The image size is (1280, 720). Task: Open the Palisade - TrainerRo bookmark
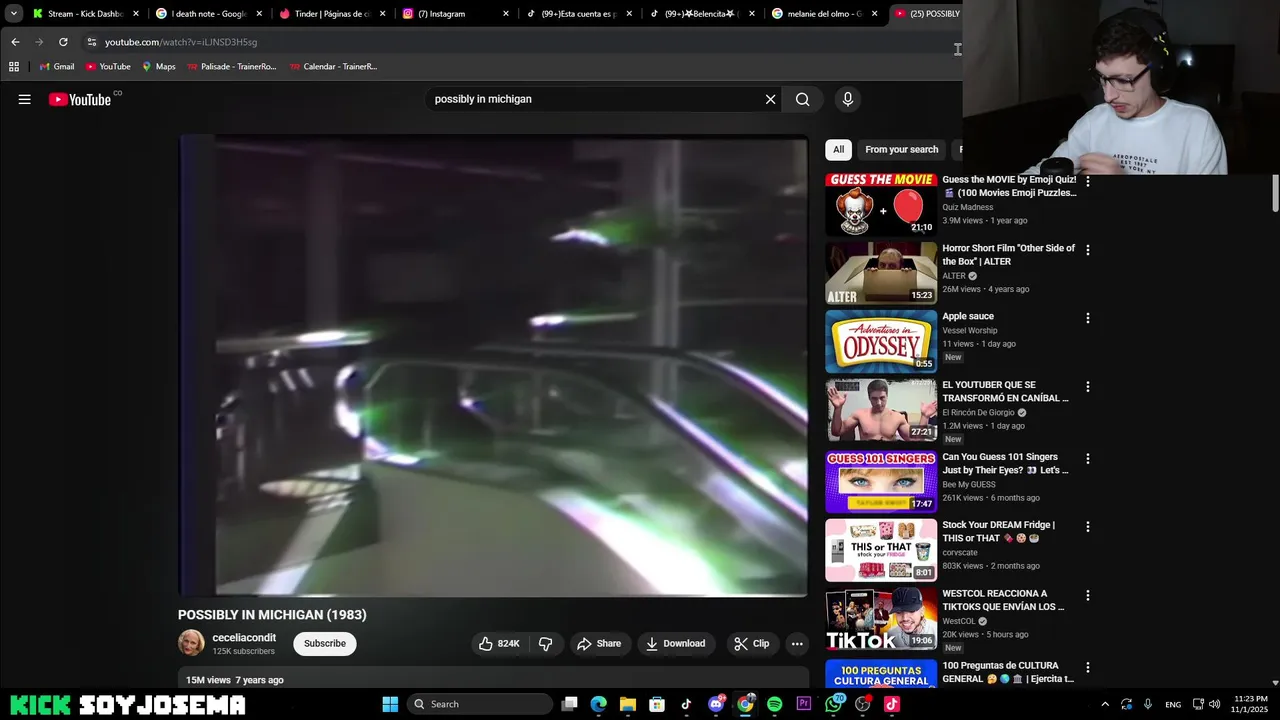coord(231,67)
